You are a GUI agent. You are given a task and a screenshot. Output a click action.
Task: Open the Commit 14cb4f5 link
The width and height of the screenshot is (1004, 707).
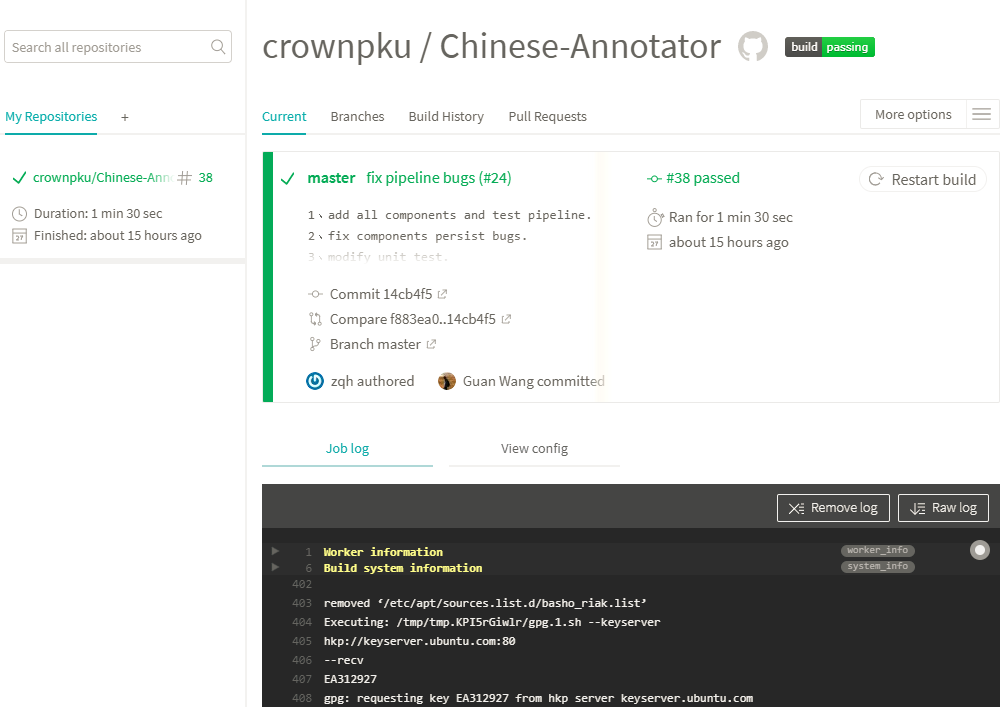[381, 294]
